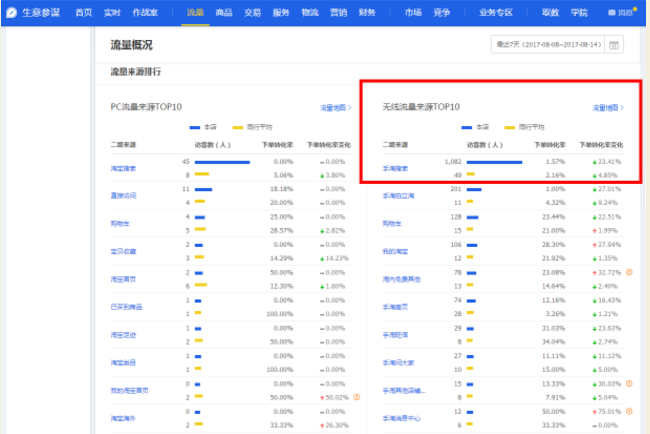Open the 淘宝首页 source link
The width and height of the screenshot is (650, 434).
point(123,279)
